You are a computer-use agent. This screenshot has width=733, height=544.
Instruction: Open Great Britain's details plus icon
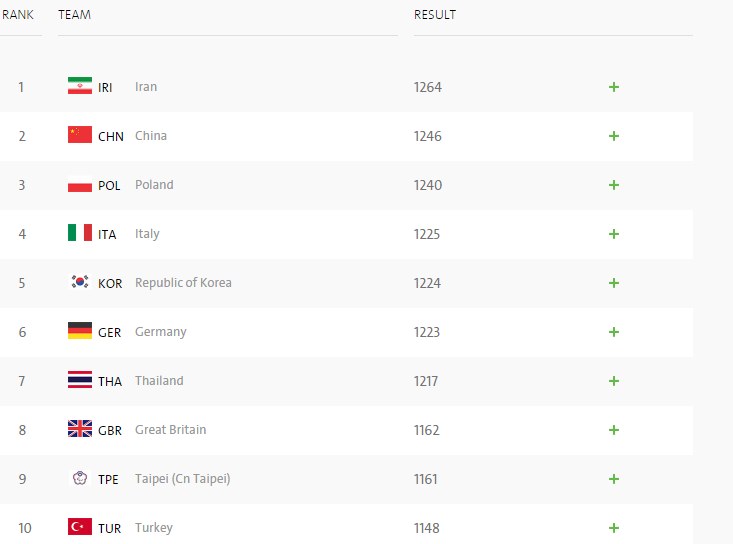pyautogui.click(x=614, y=430)
